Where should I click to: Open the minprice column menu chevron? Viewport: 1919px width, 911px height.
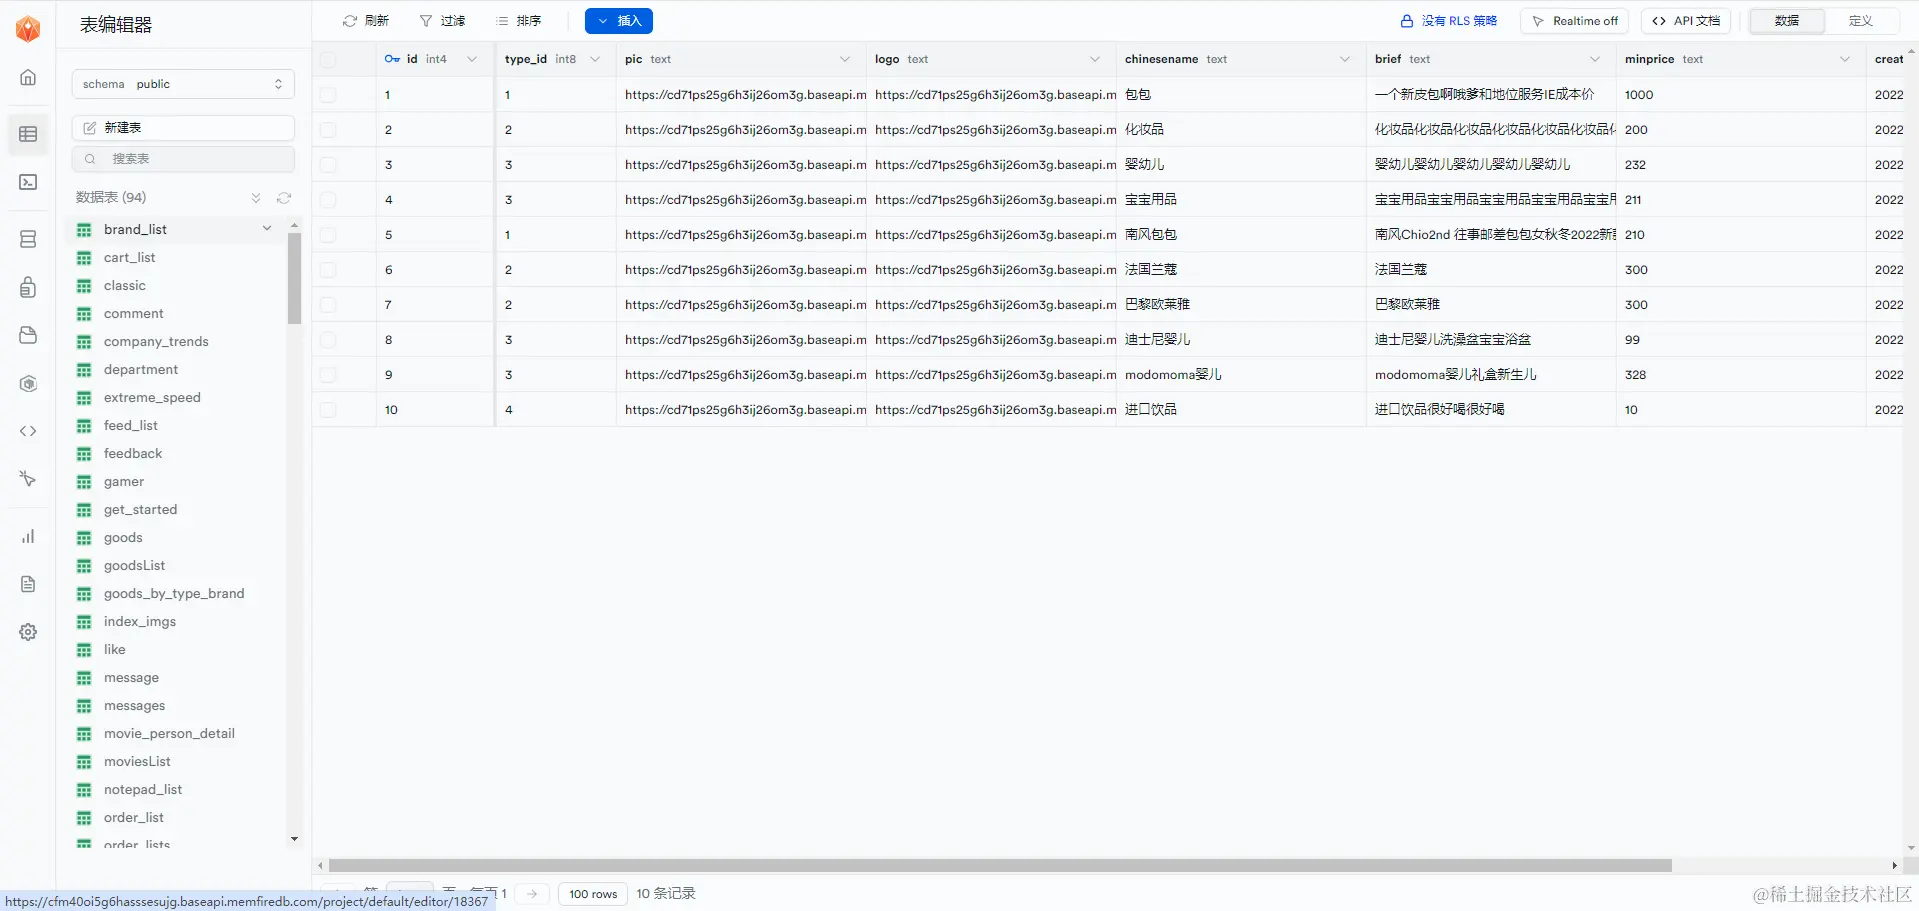pos(1845,59)
